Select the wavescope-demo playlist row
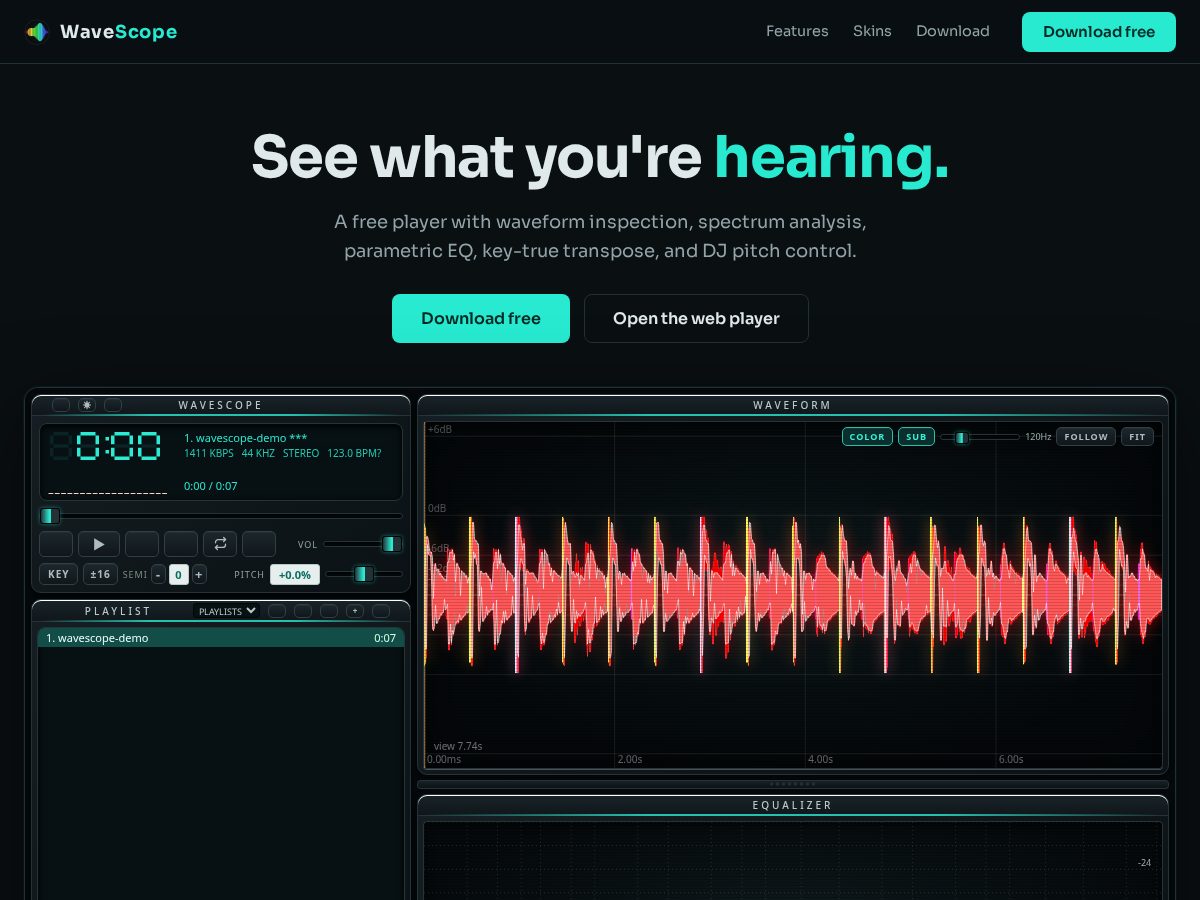This screenshot has height=900, width=1200. coord(221,638)
